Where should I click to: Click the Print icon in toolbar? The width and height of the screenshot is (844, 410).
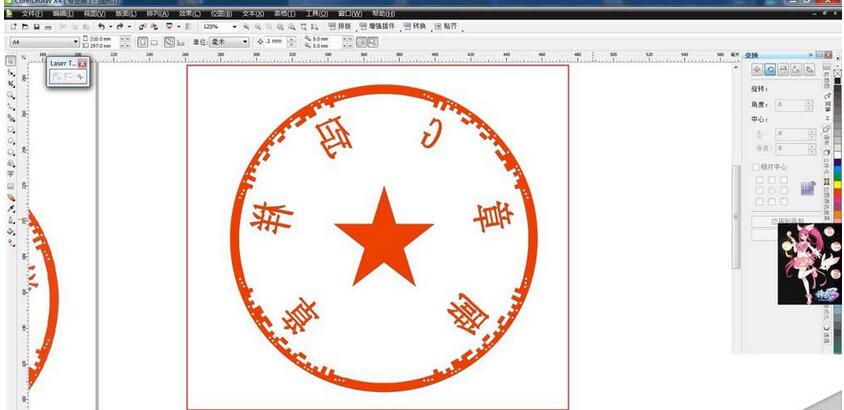(x=48, y=26)
